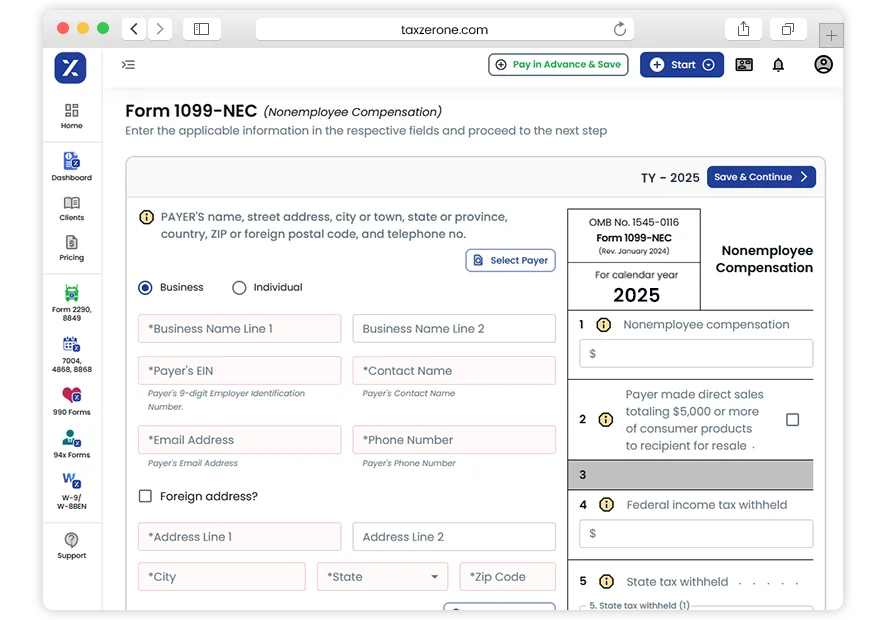
Task: Open the notifications bell
Action: [778, 64]
